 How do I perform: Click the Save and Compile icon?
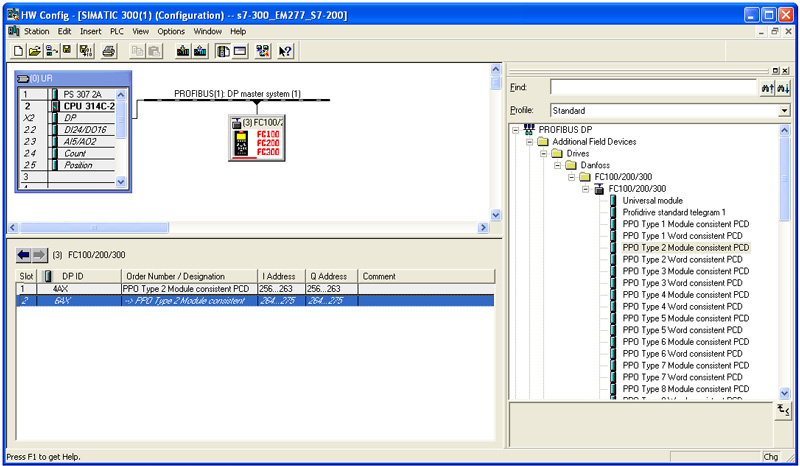[x=86, y=51]
